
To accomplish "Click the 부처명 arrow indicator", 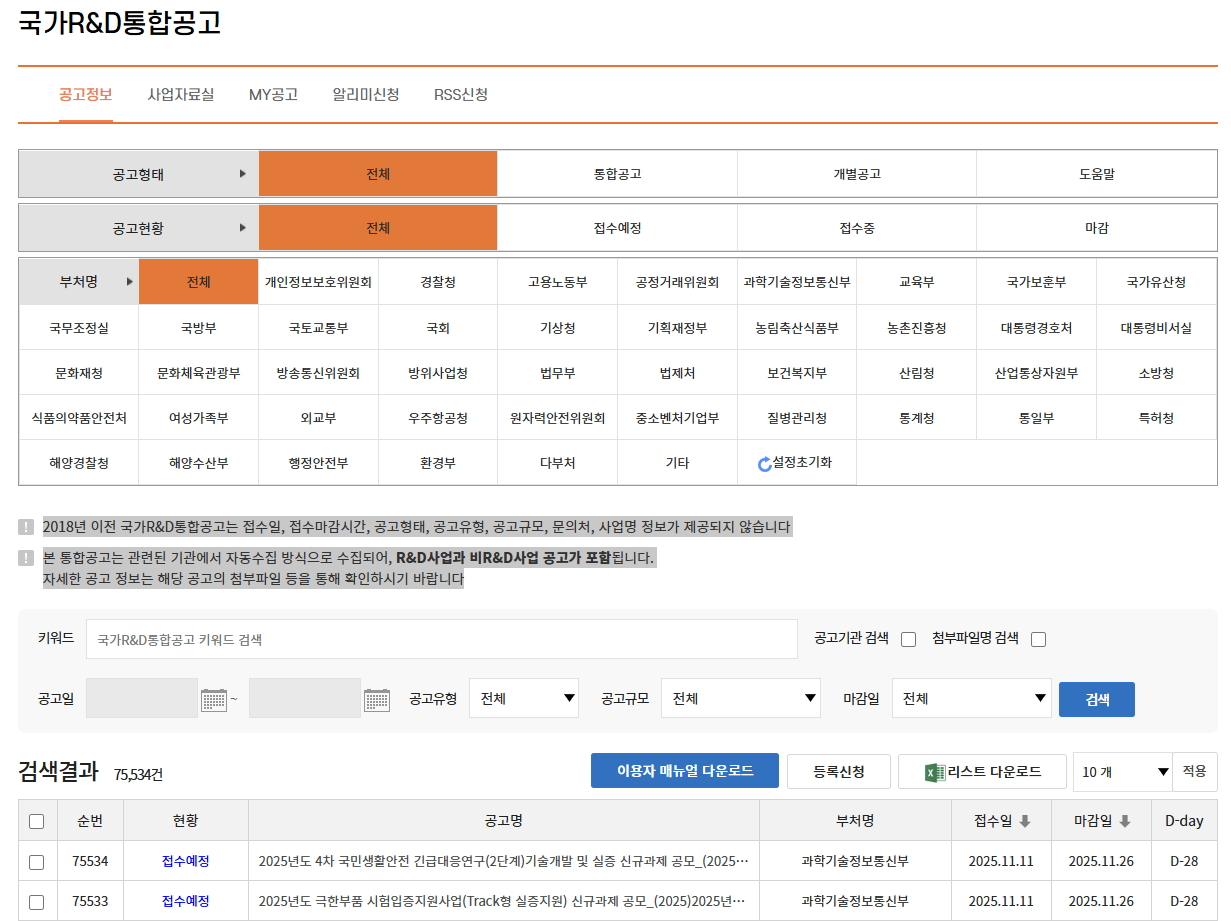I will [x=129, y=282].
